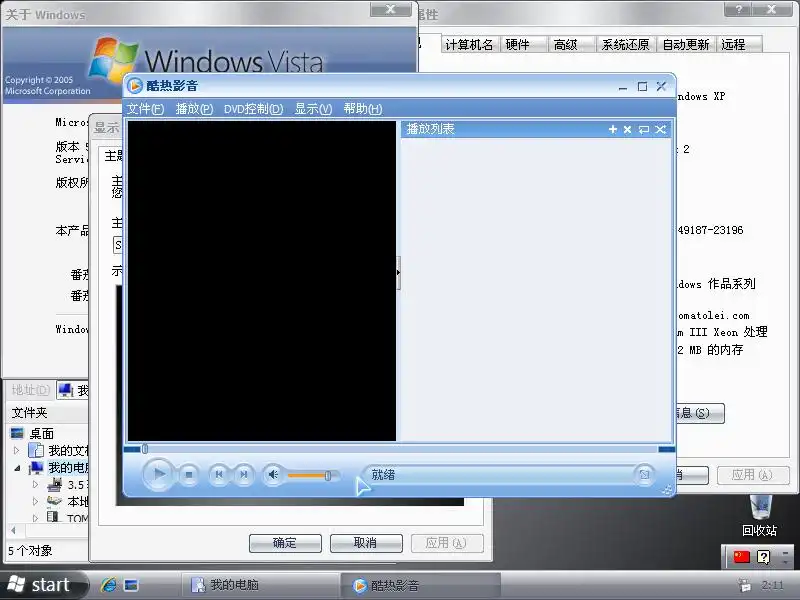
Task: Click the player resize grip corner
Action: [x=667, y=490]
